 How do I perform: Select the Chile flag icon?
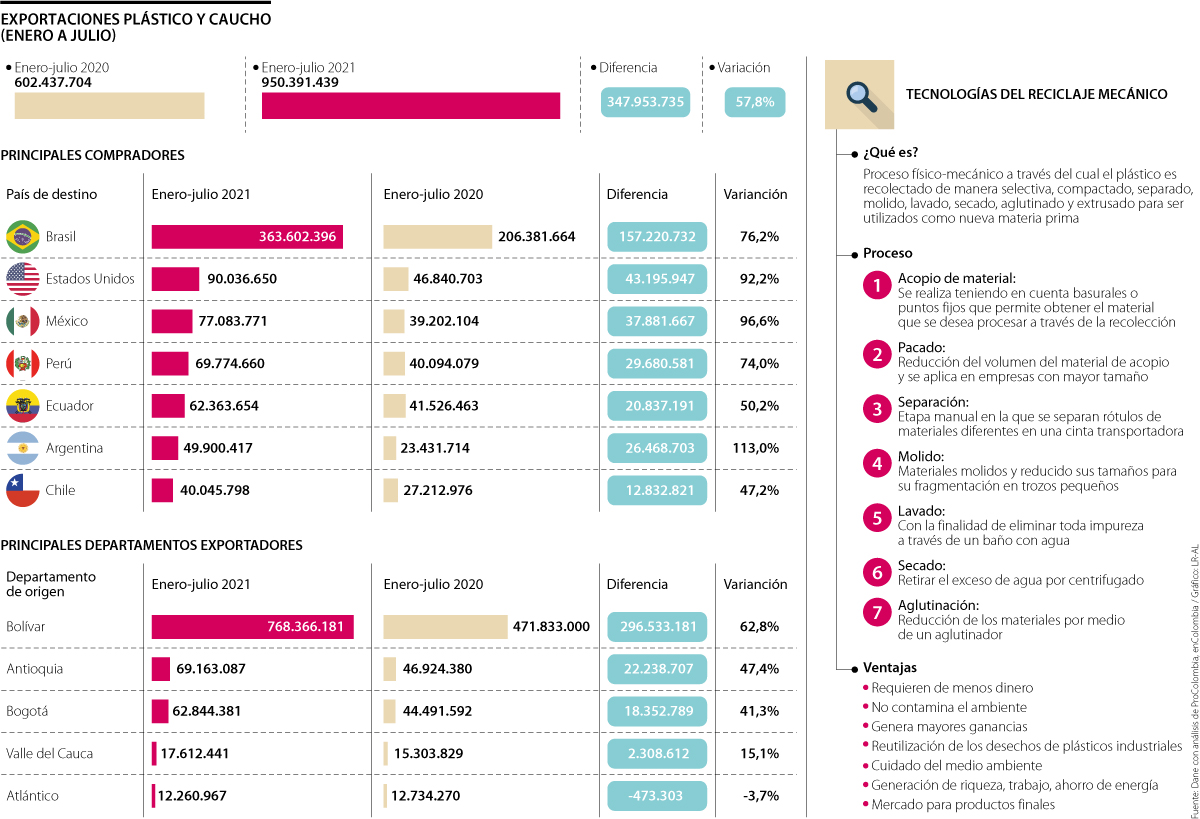(22, 490)
